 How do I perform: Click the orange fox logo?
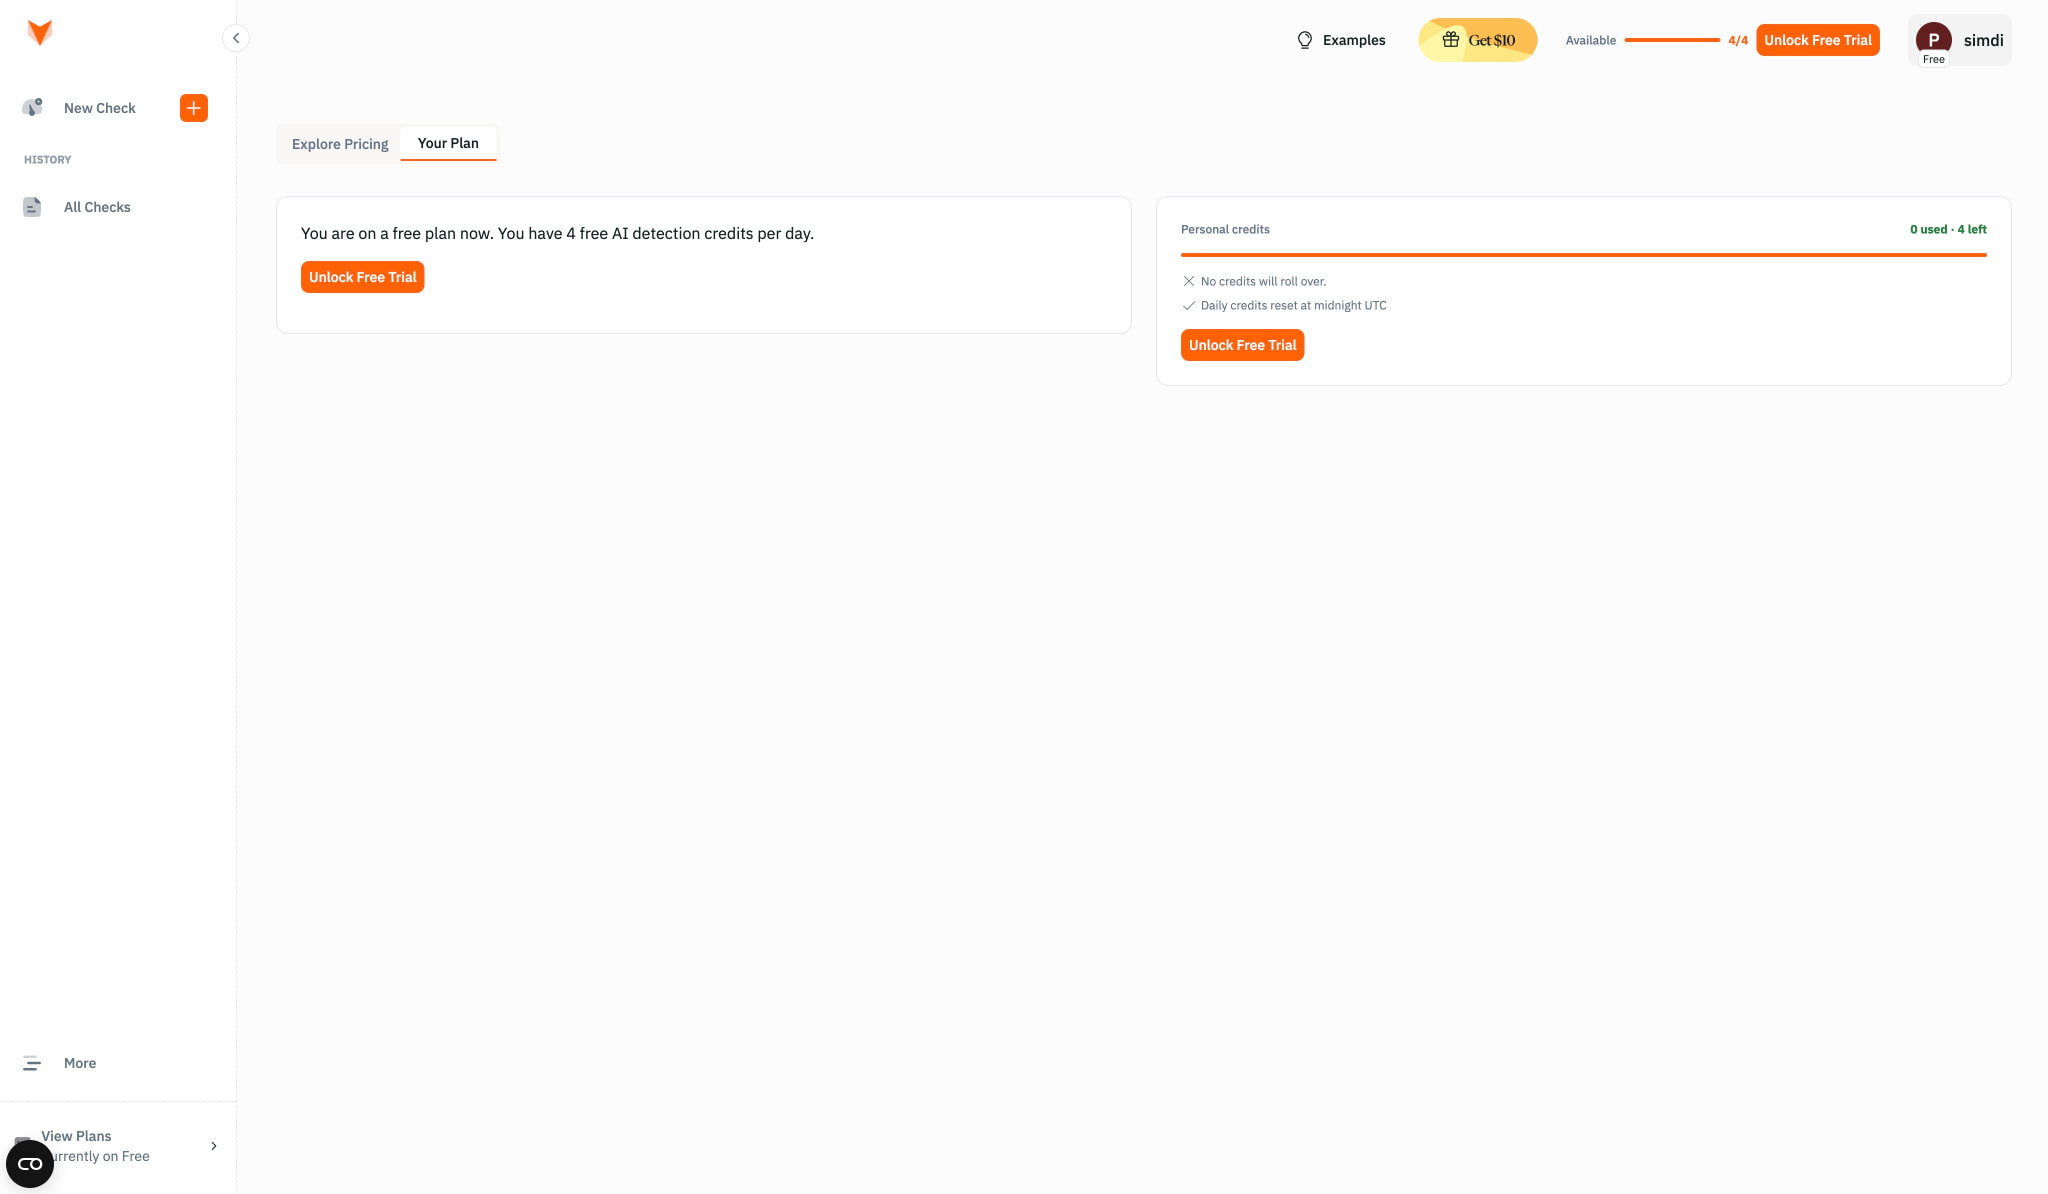point(40,33)
